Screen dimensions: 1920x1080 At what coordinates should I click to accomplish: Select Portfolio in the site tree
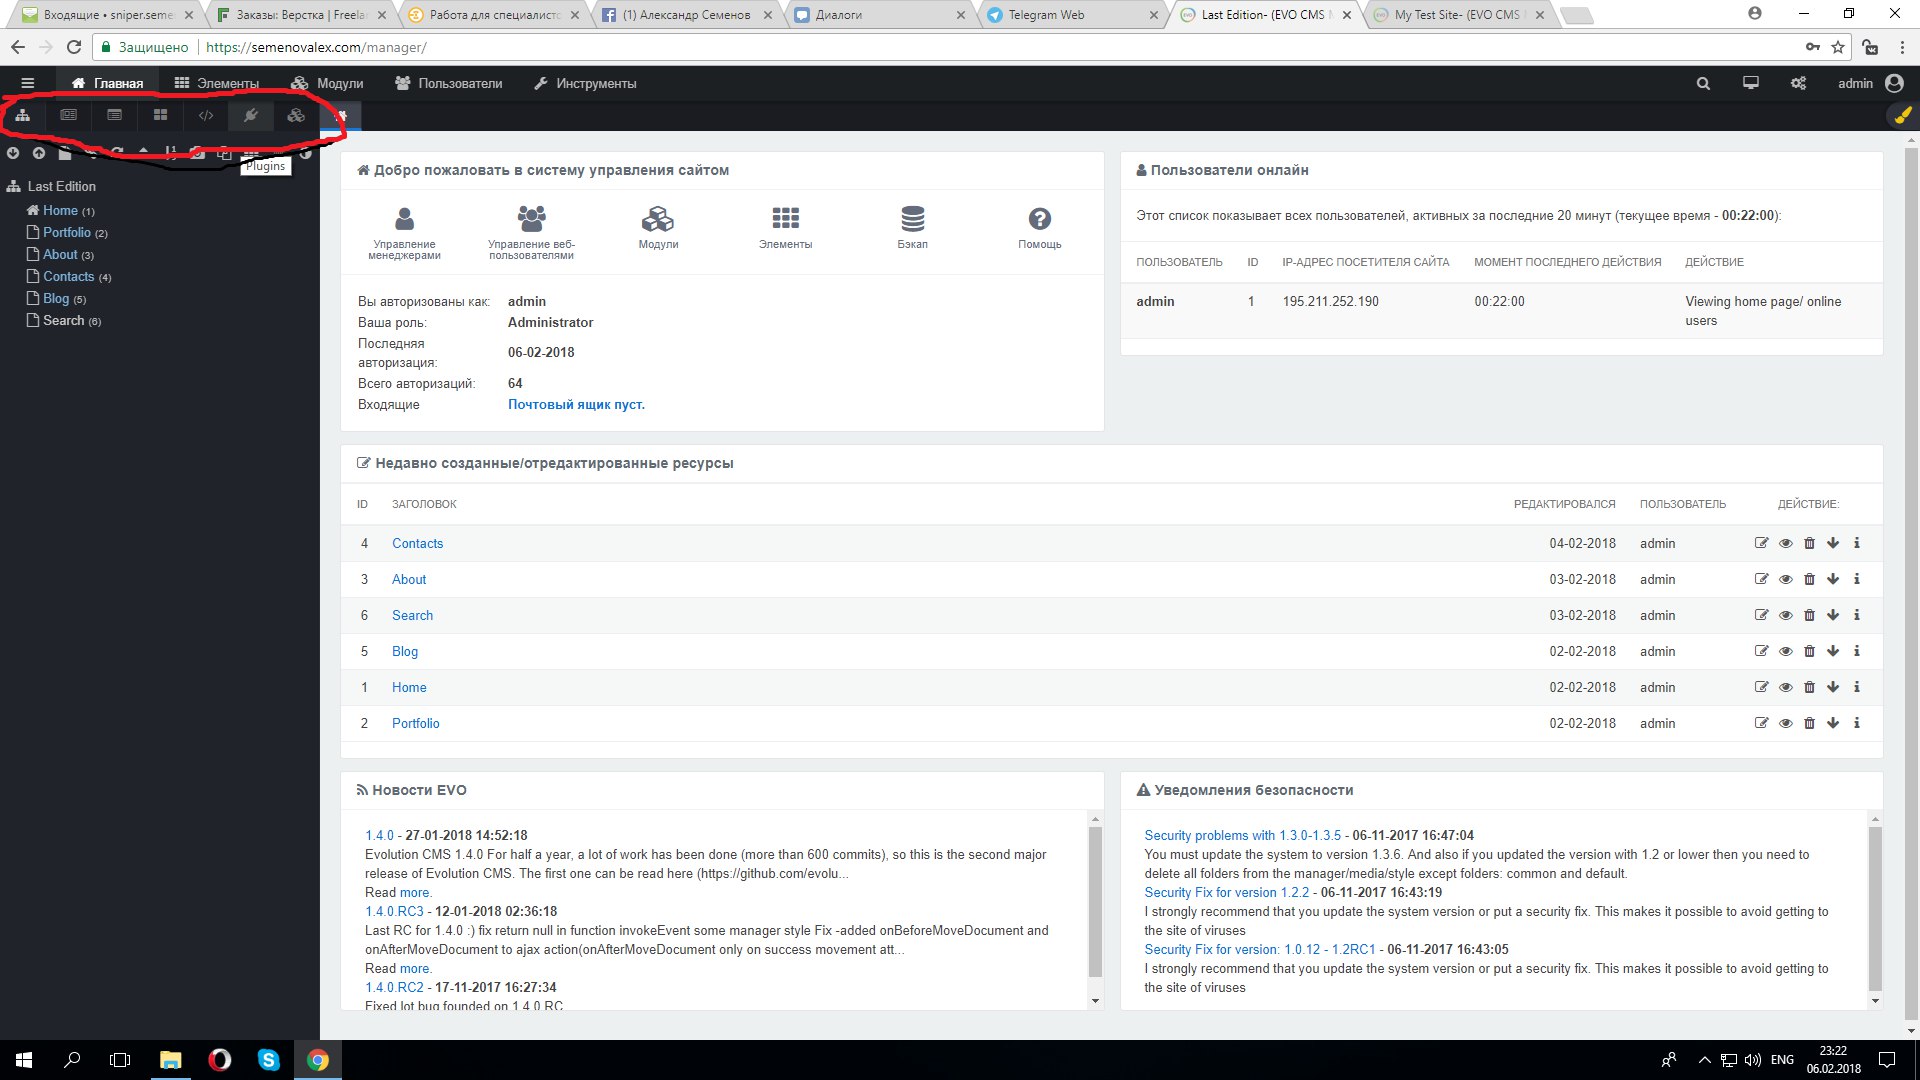pos(66,232)
